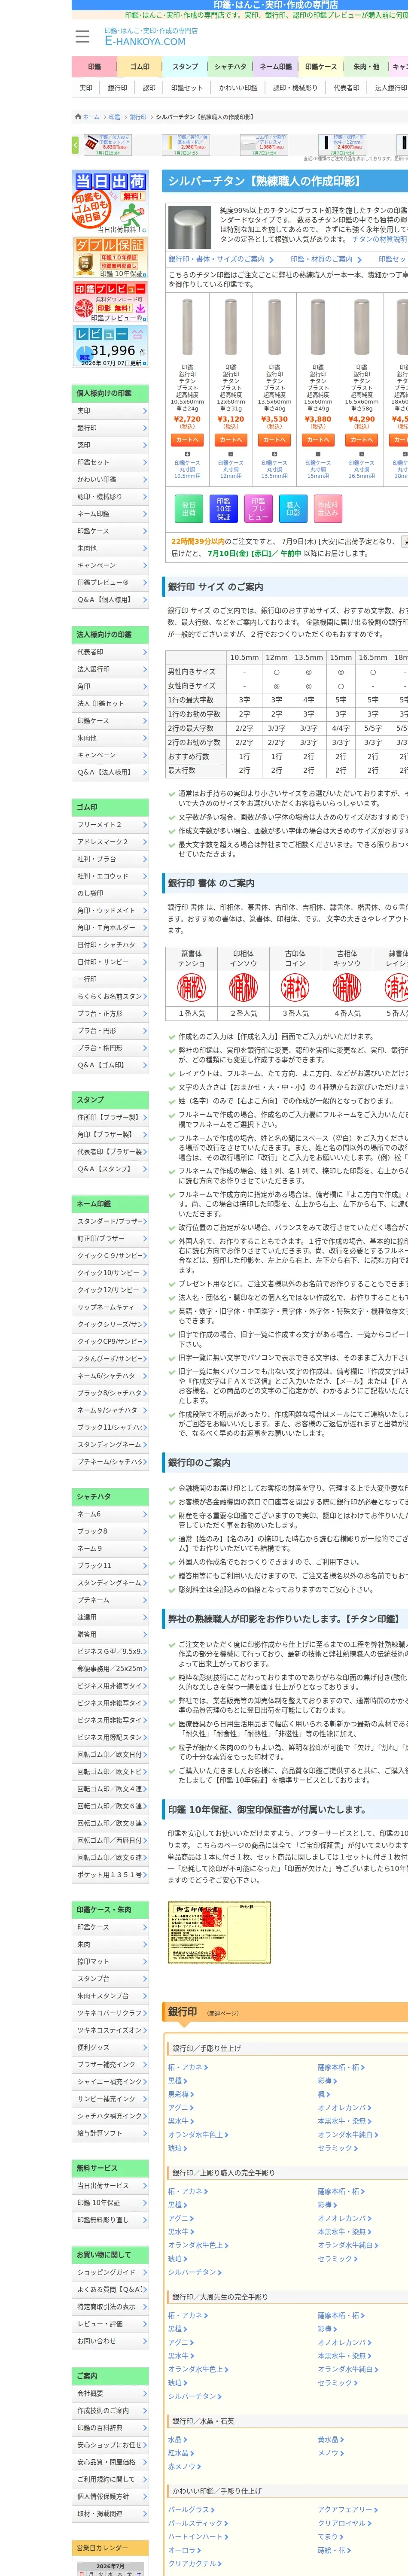The width and height of the screenshot is (408, 2576).
Task: Expand かわいい印鑑 sidebar item
Action: point(110,479)
